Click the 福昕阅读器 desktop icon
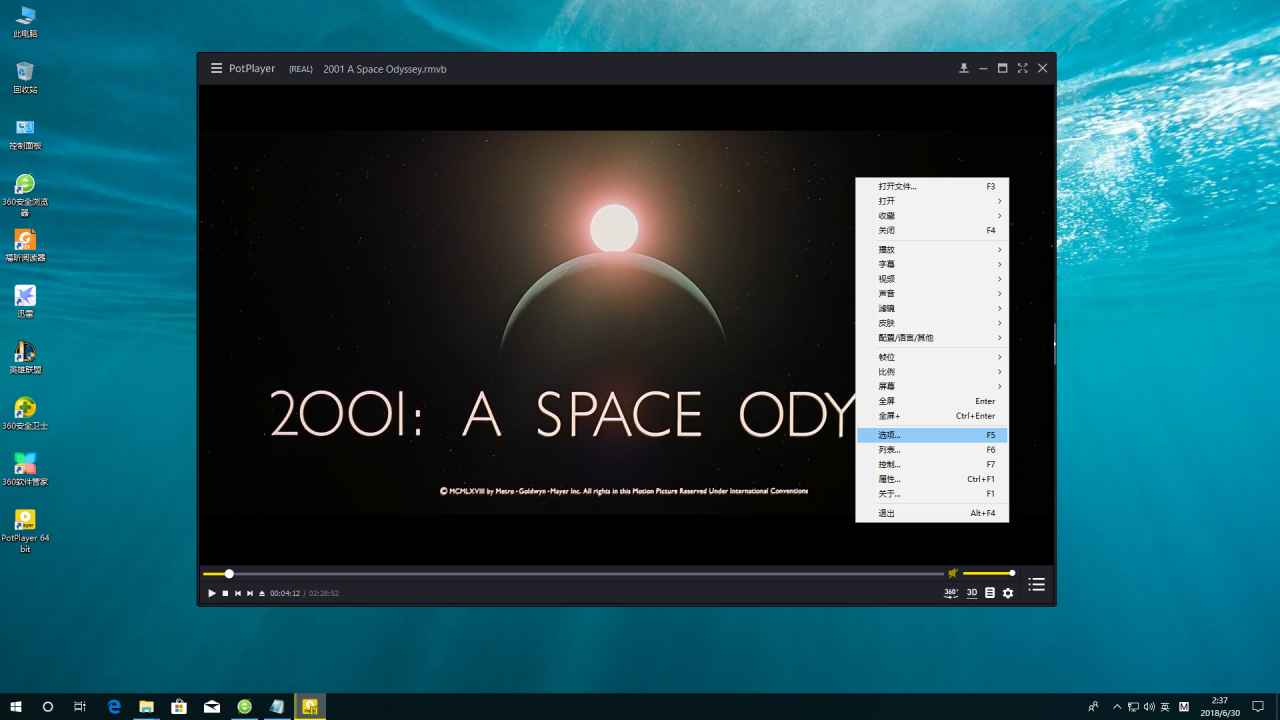Screen dimensions: 1280x720 coord(25,245)
